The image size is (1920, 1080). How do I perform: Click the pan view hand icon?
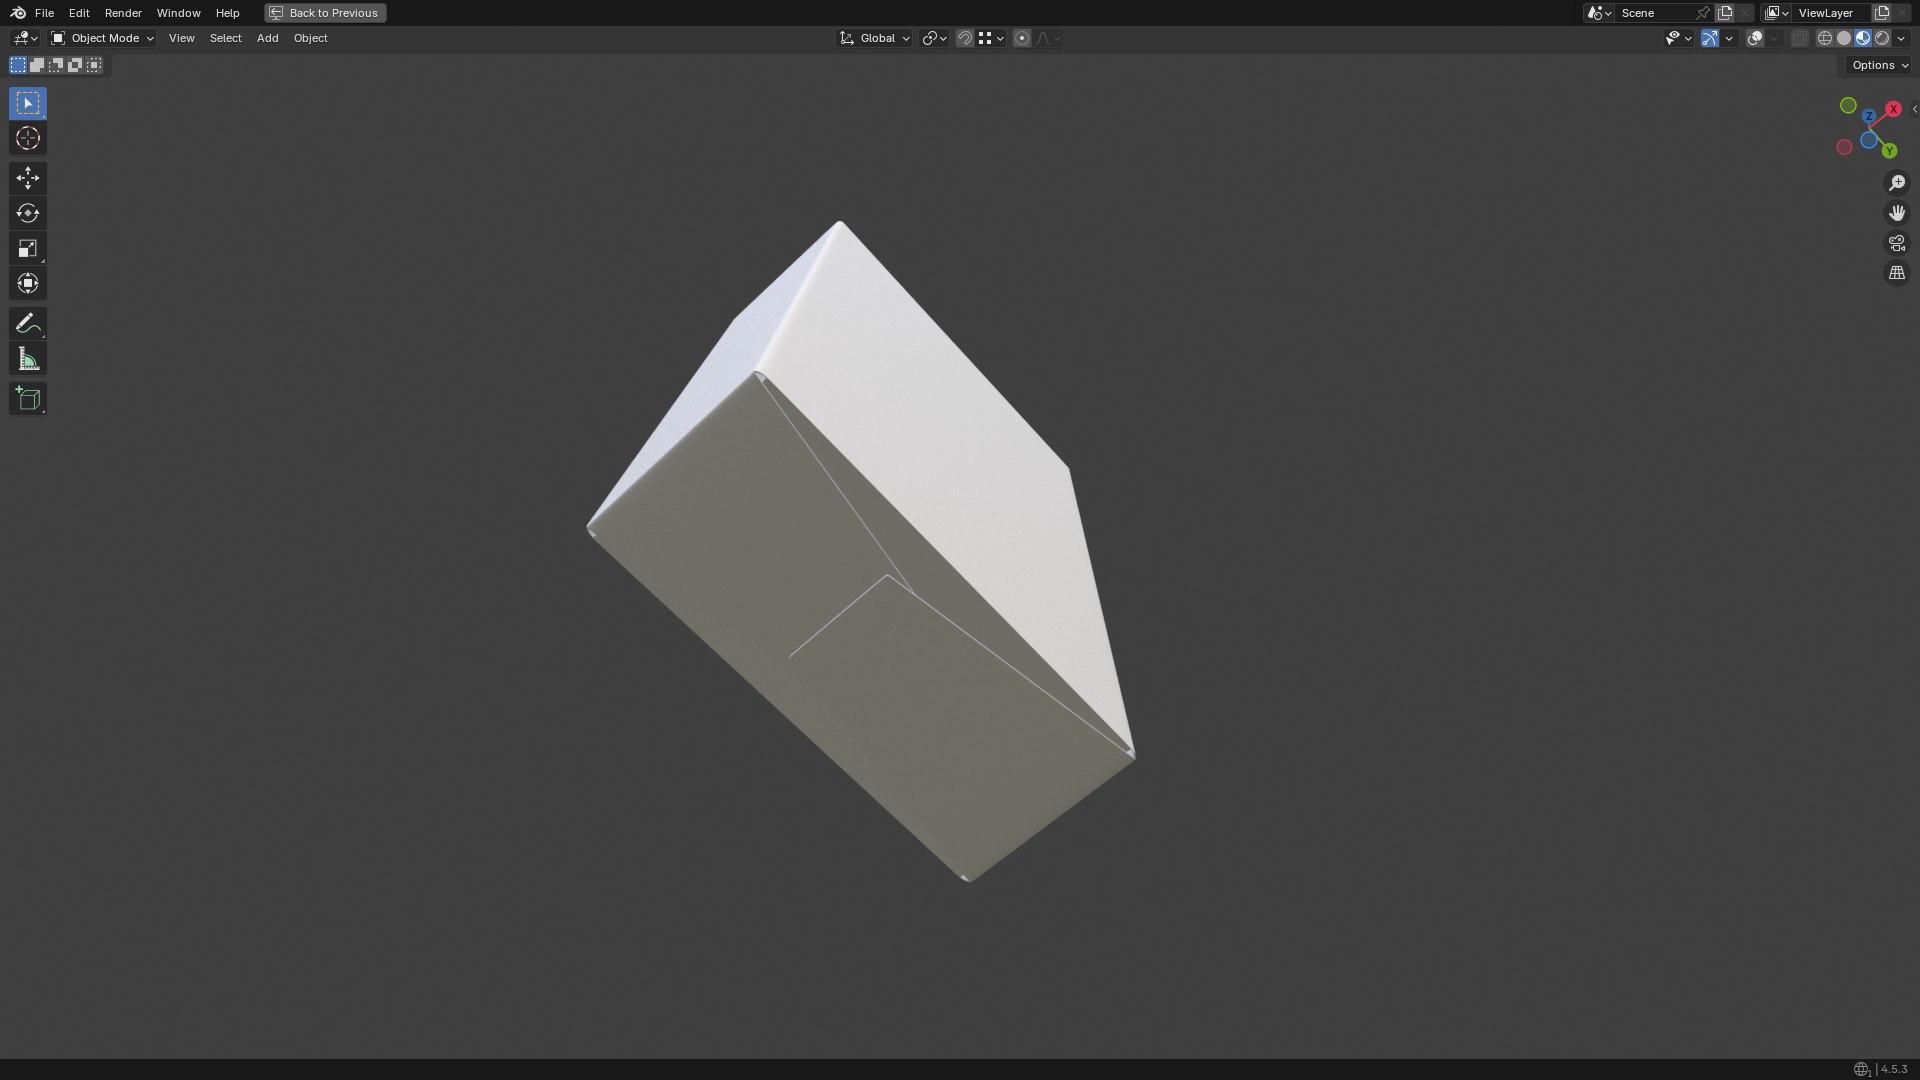(1896, 213)
